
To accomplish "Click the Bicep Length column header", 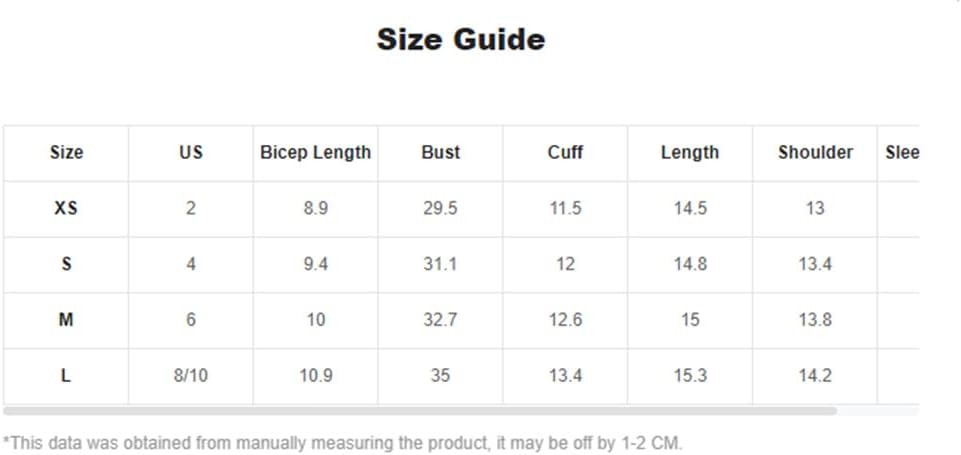I will [316, 153].
